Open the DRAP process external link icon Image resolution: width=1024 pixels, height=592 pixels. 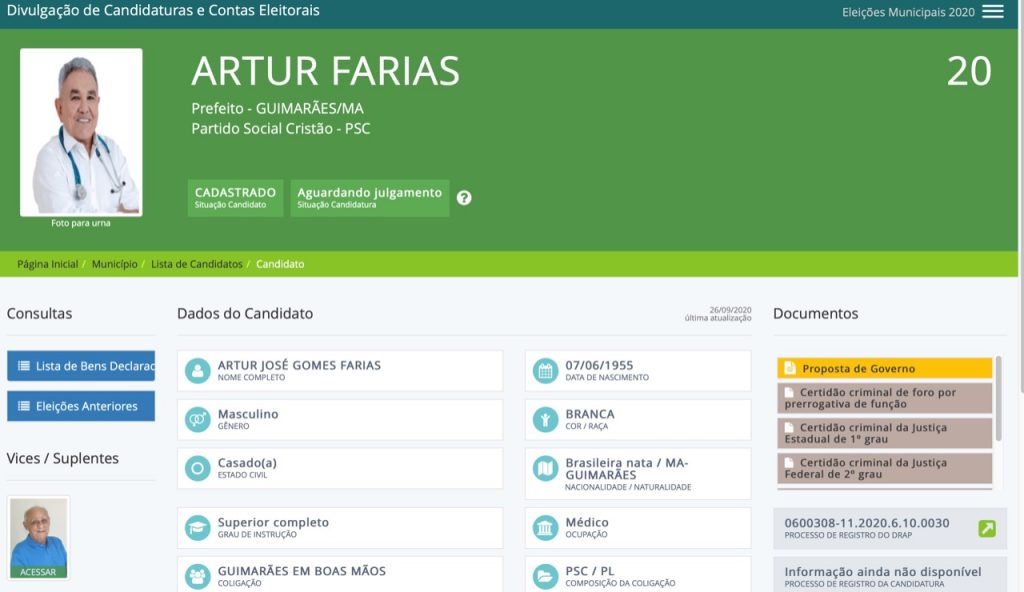pos(986,528)
